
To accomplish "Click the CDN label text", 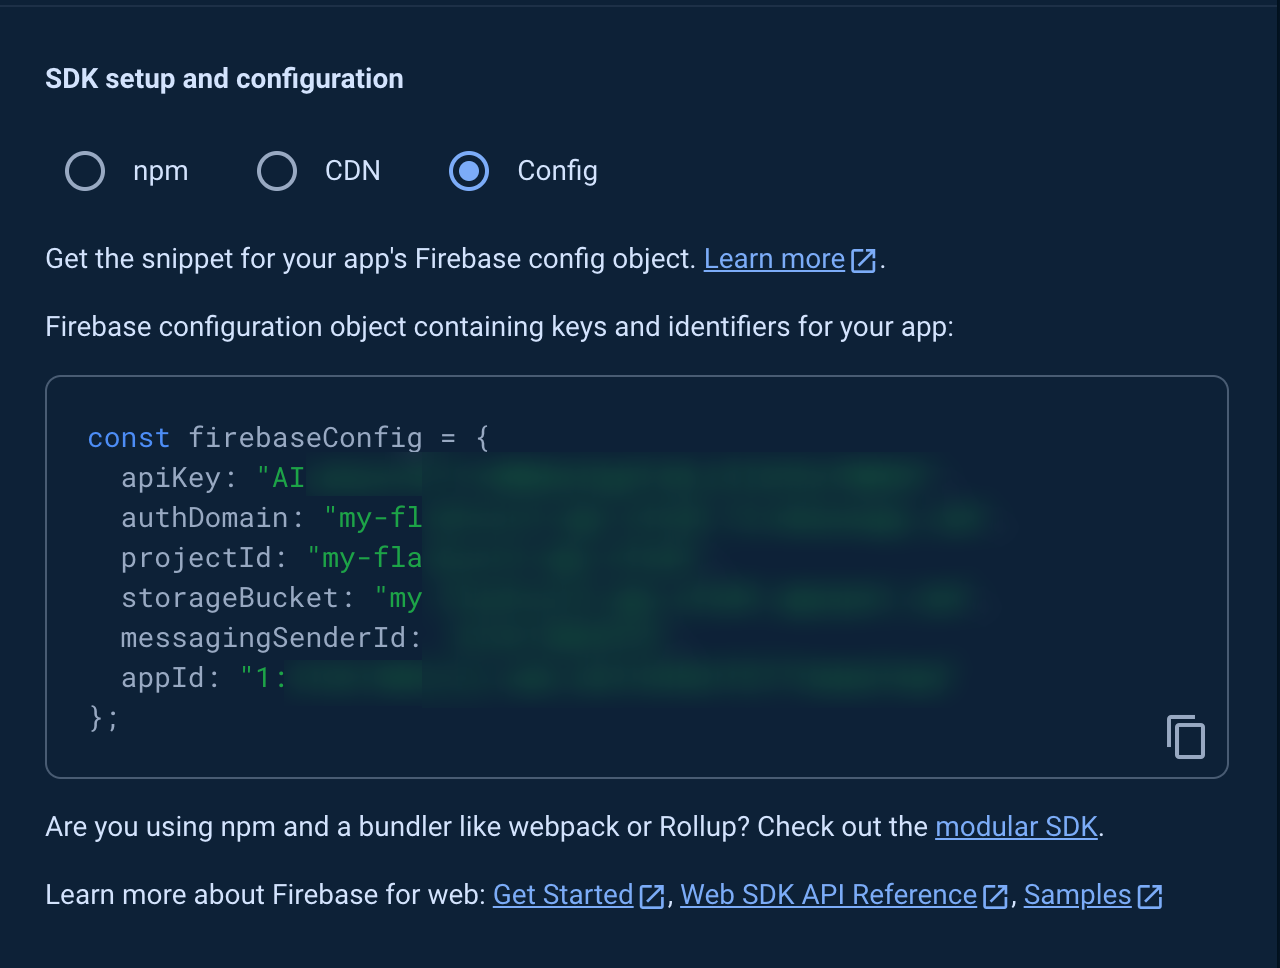I will point(352,171).
